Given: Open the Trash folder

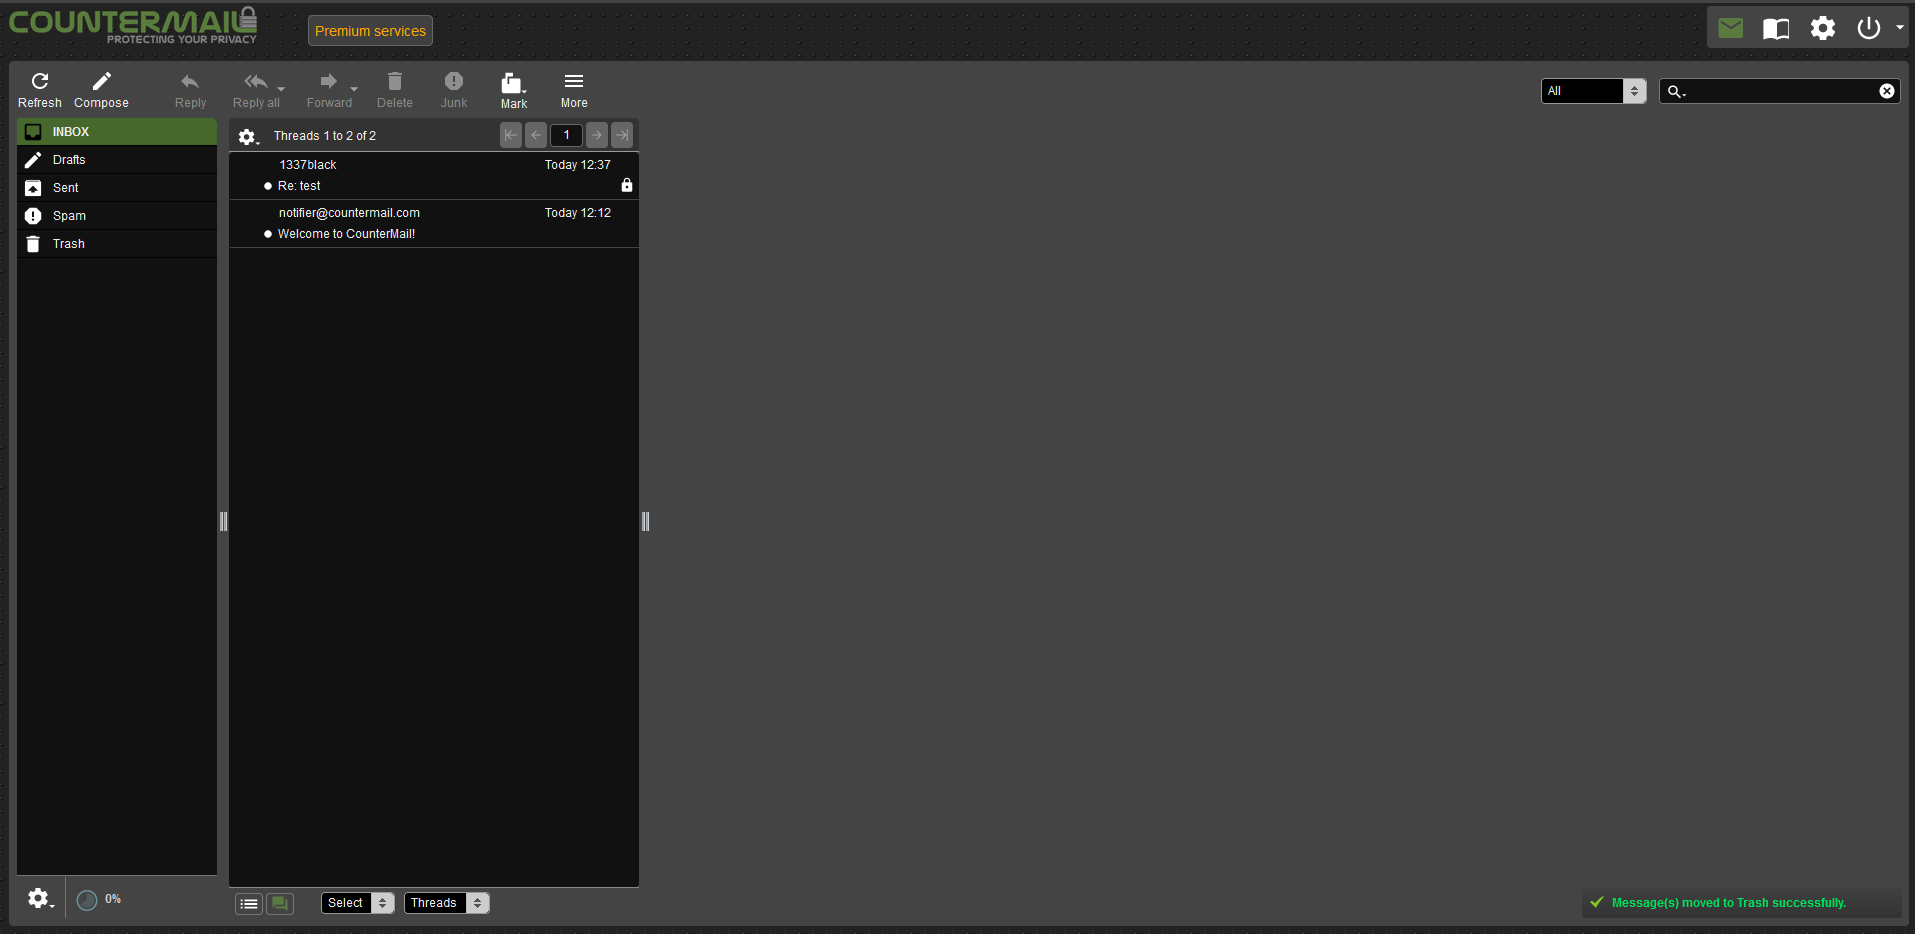Looking at the screenshot, I should 117,244.
